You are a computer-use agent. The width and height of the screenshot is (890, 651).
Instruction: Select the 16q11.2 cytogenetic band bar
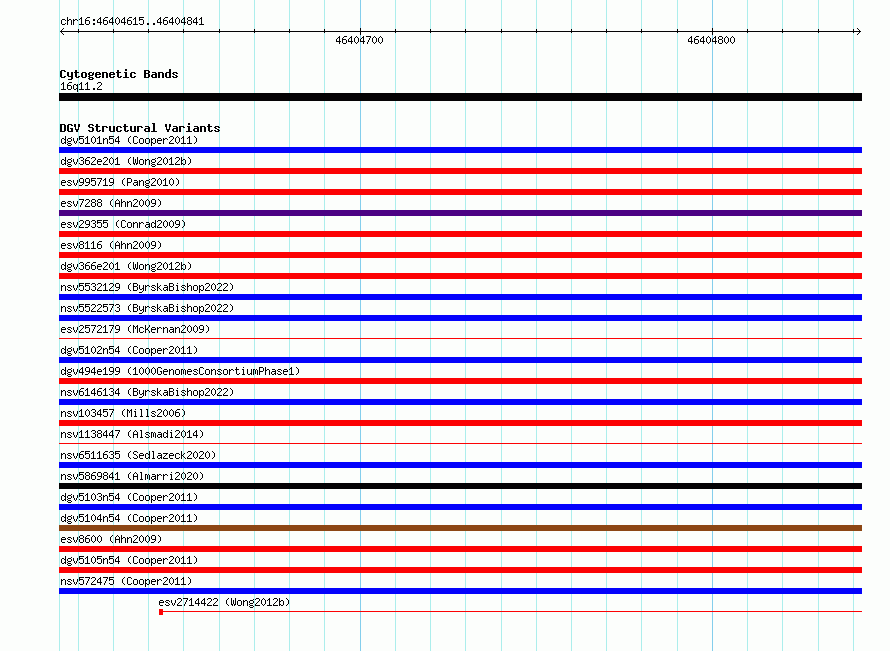460,97
